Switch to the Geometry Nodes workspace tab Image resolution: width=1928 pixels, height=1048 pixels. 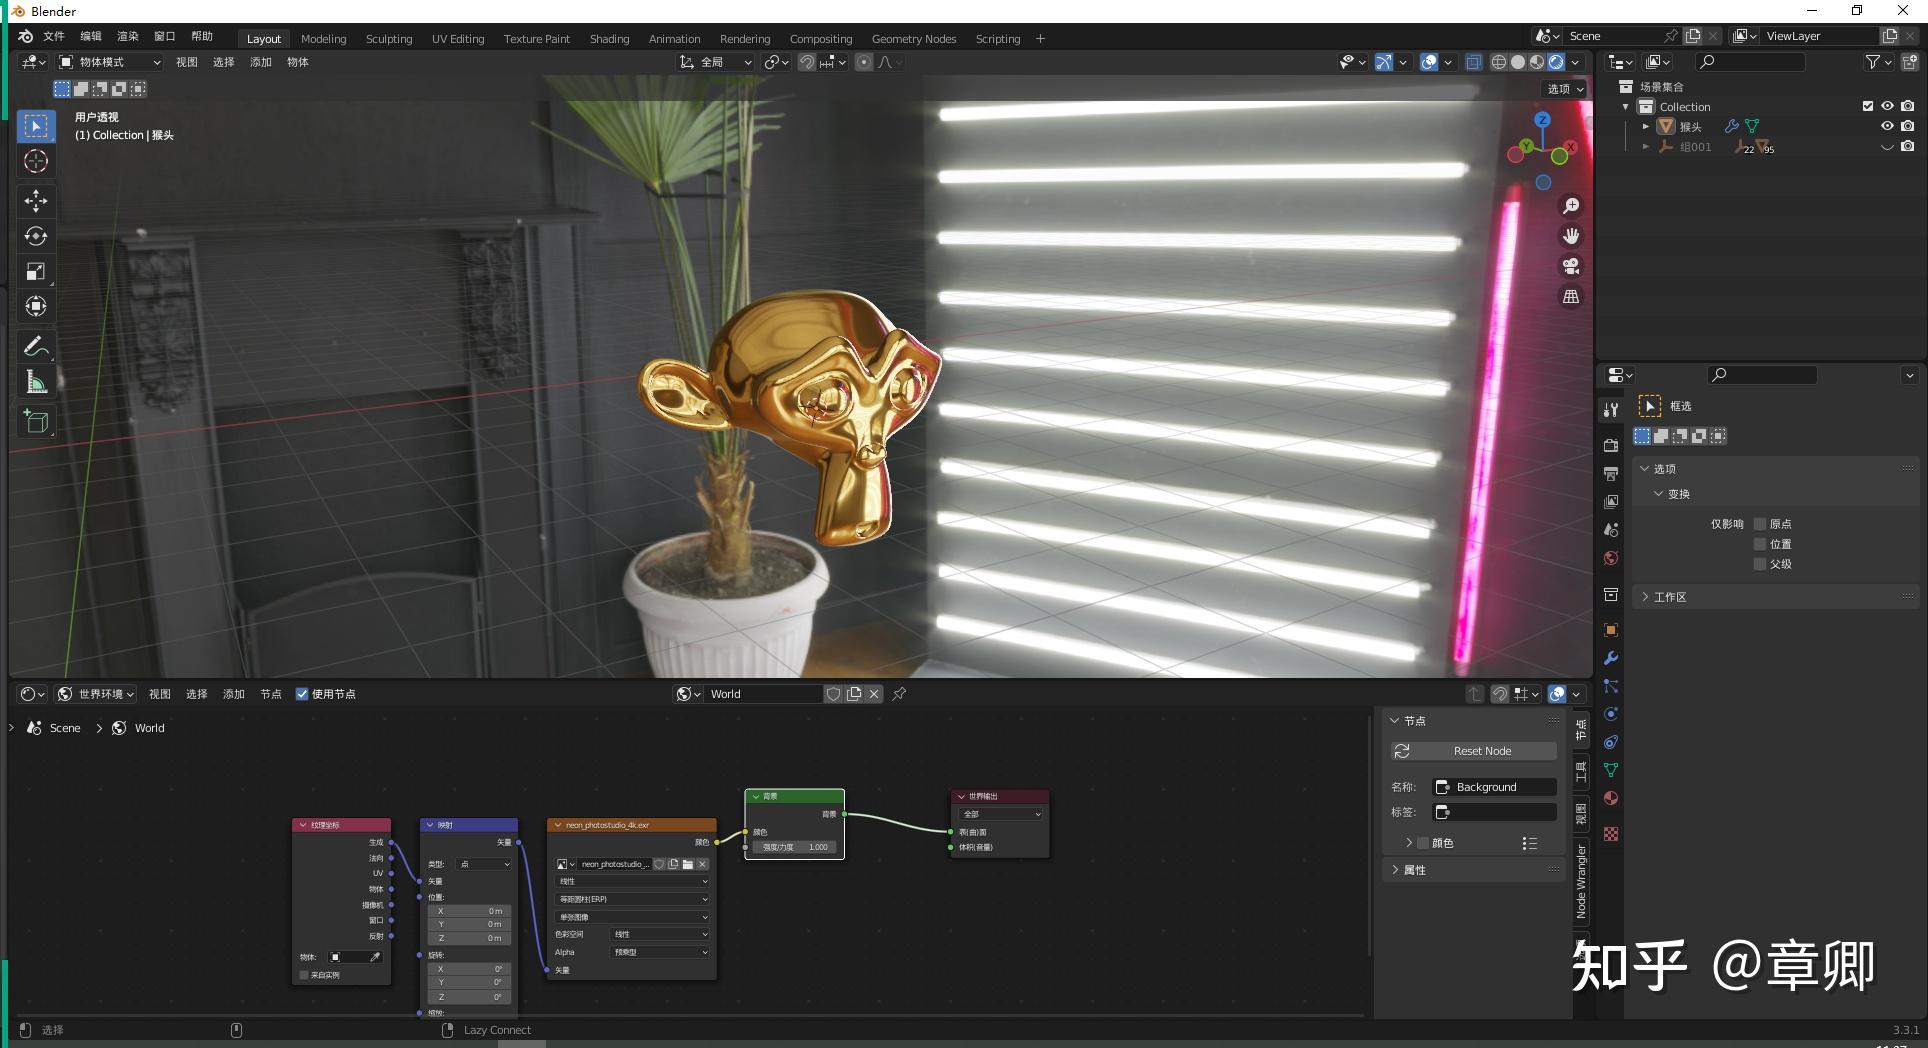(913, 39)
